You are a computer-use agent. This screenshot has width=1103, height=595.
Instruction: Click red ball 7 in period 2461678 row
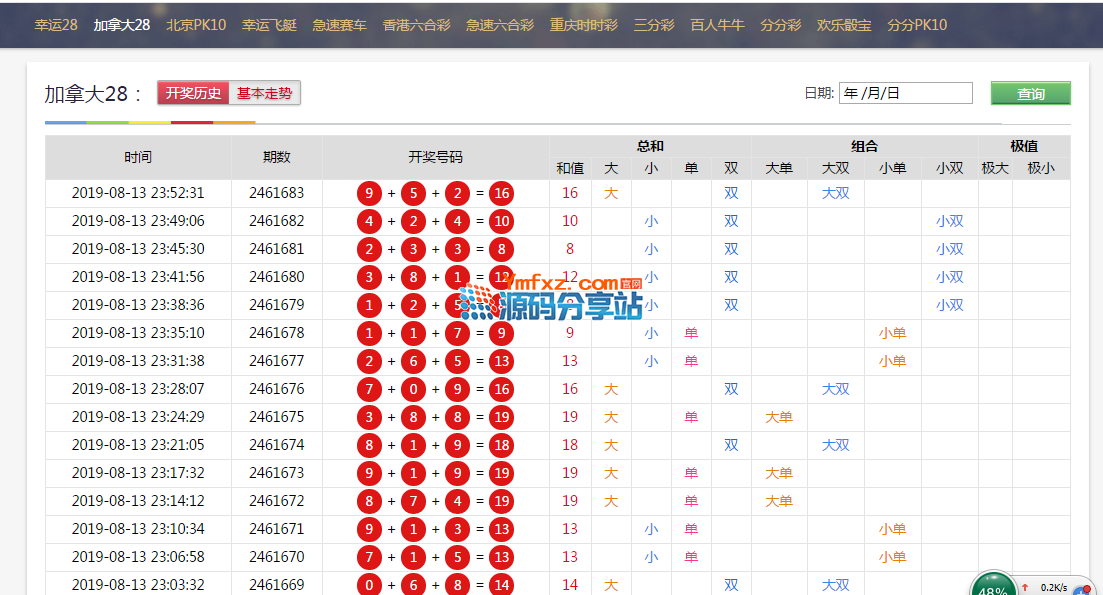[457, 334]
